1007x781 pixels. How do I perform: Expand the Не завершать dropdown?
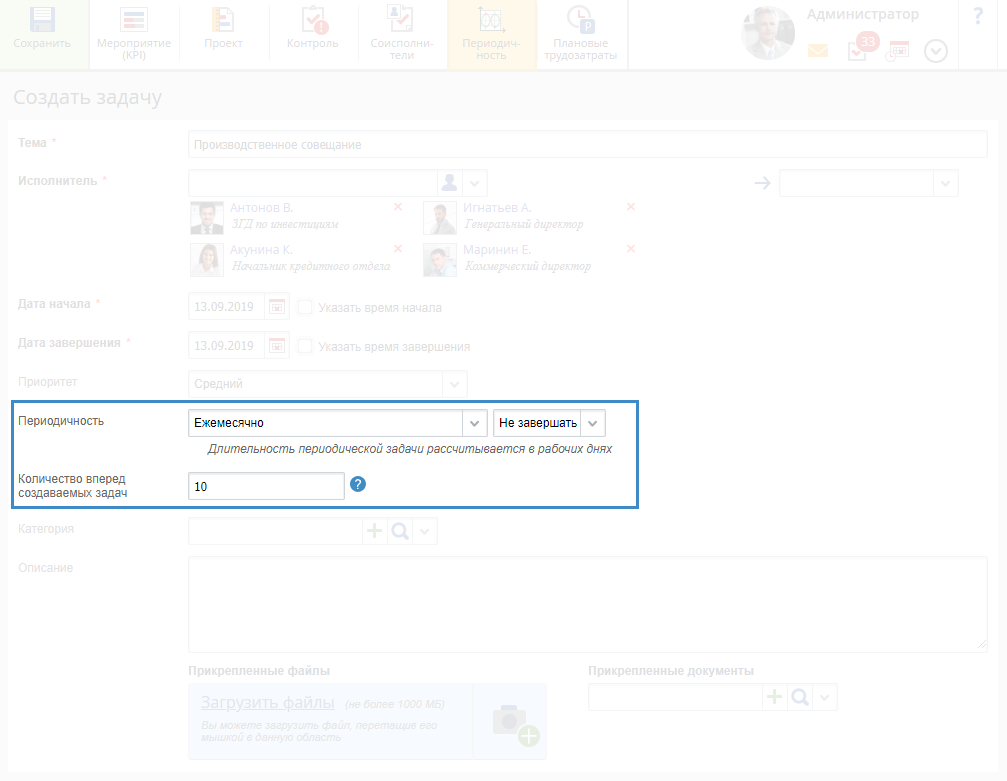click(x=592, y=423)
